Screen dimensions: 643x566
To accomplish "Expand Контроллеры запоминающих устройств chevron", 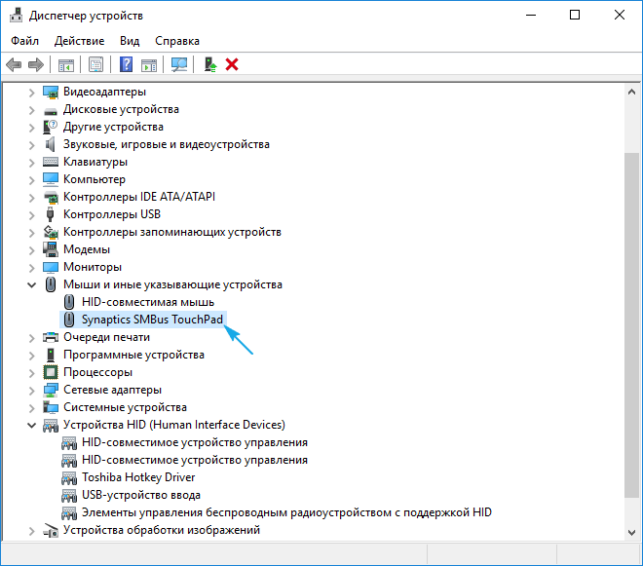I will coord(32,233).
